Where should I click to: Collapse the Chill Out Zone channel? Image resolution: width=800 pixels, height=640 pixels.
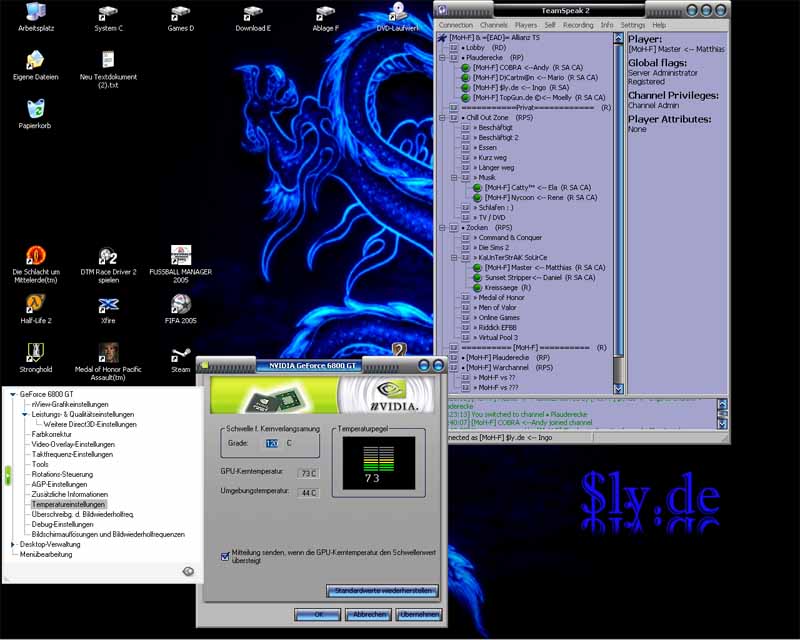[x=442, y=117]
